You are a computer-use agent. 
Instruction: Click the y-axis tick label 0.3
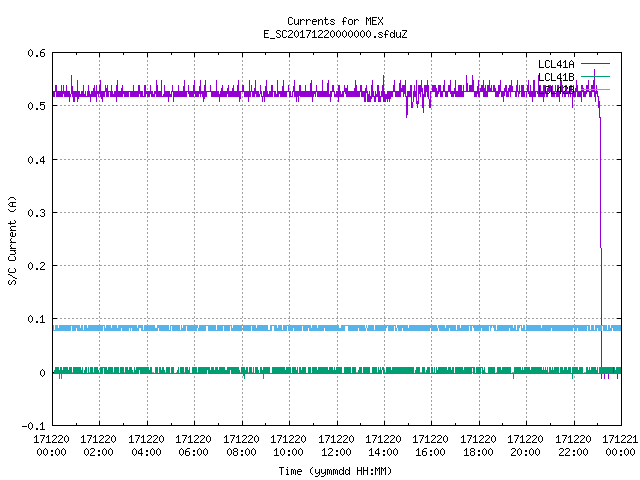[x=36, y=213]
